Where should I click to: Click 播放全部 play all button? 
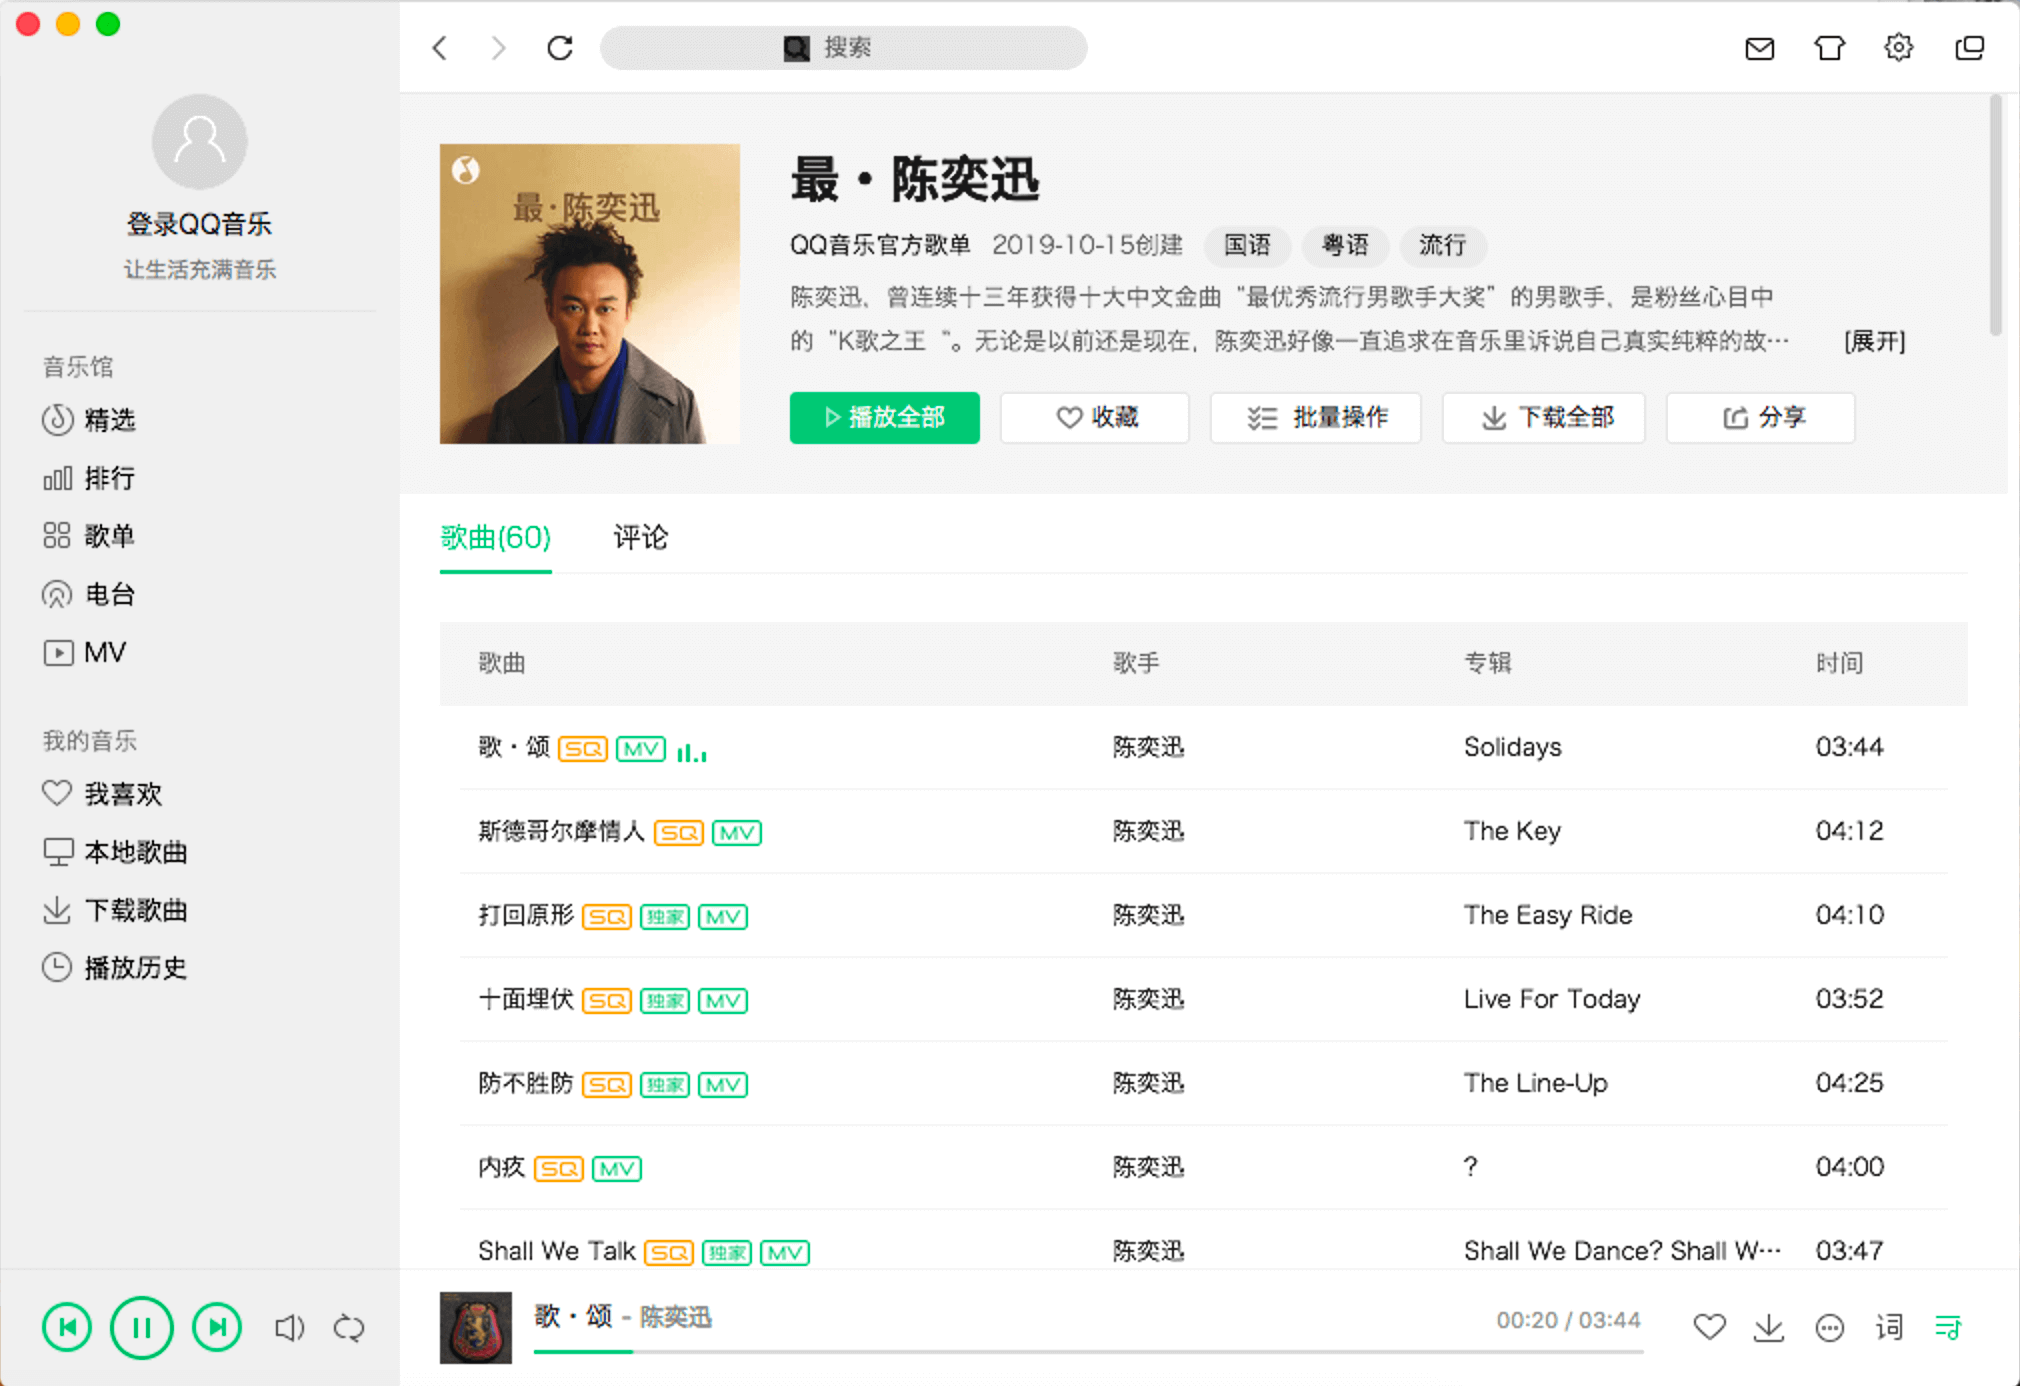(x=884, y=417)
